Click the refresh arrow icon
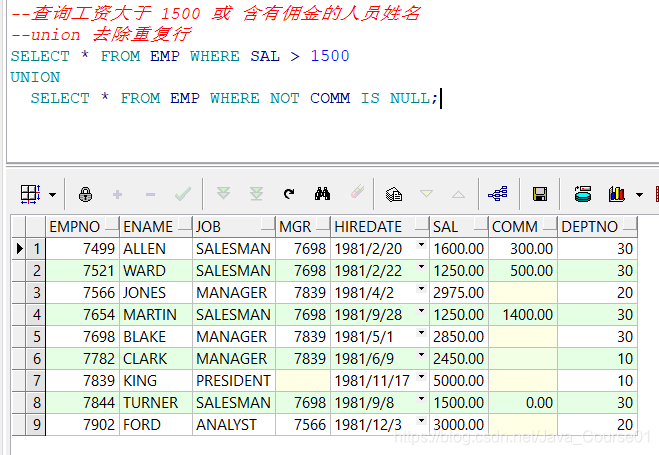Viewport: 659px width, 455px height. click(289, 194)
